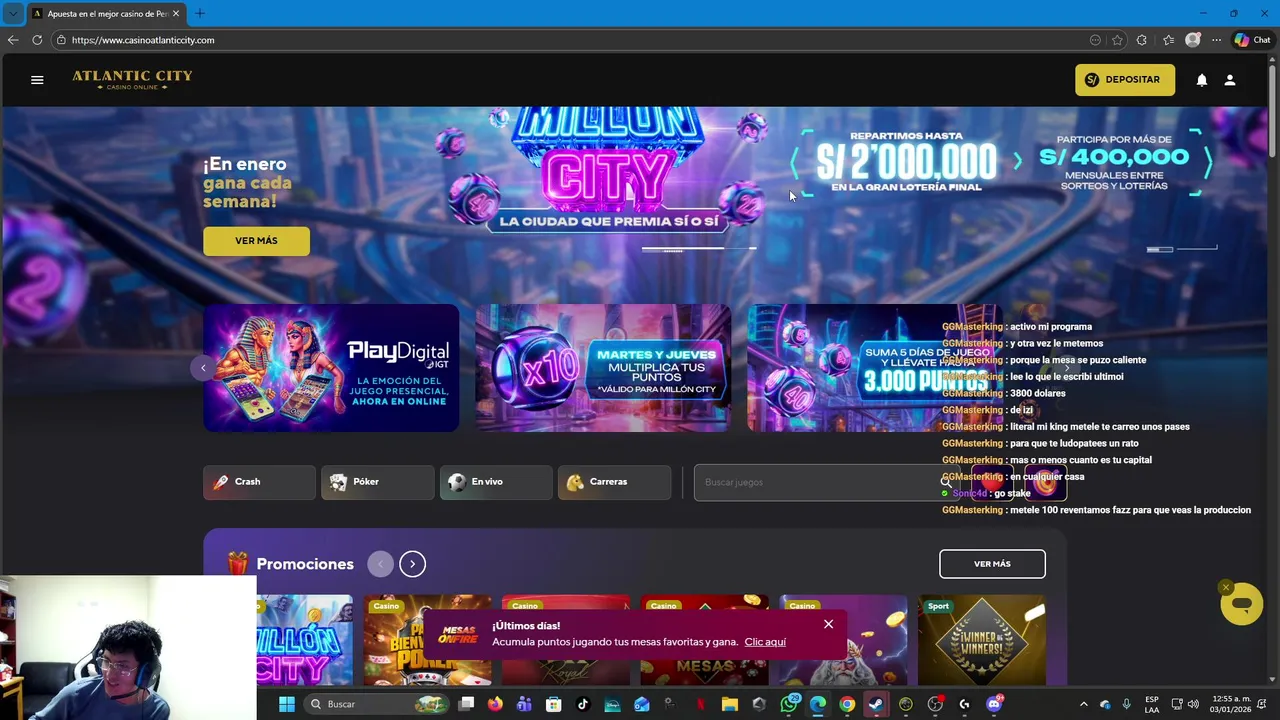This screenshot has height=720, width=1280.
Task: Open Steam from the taskbar
Action: tap(876, 704)
